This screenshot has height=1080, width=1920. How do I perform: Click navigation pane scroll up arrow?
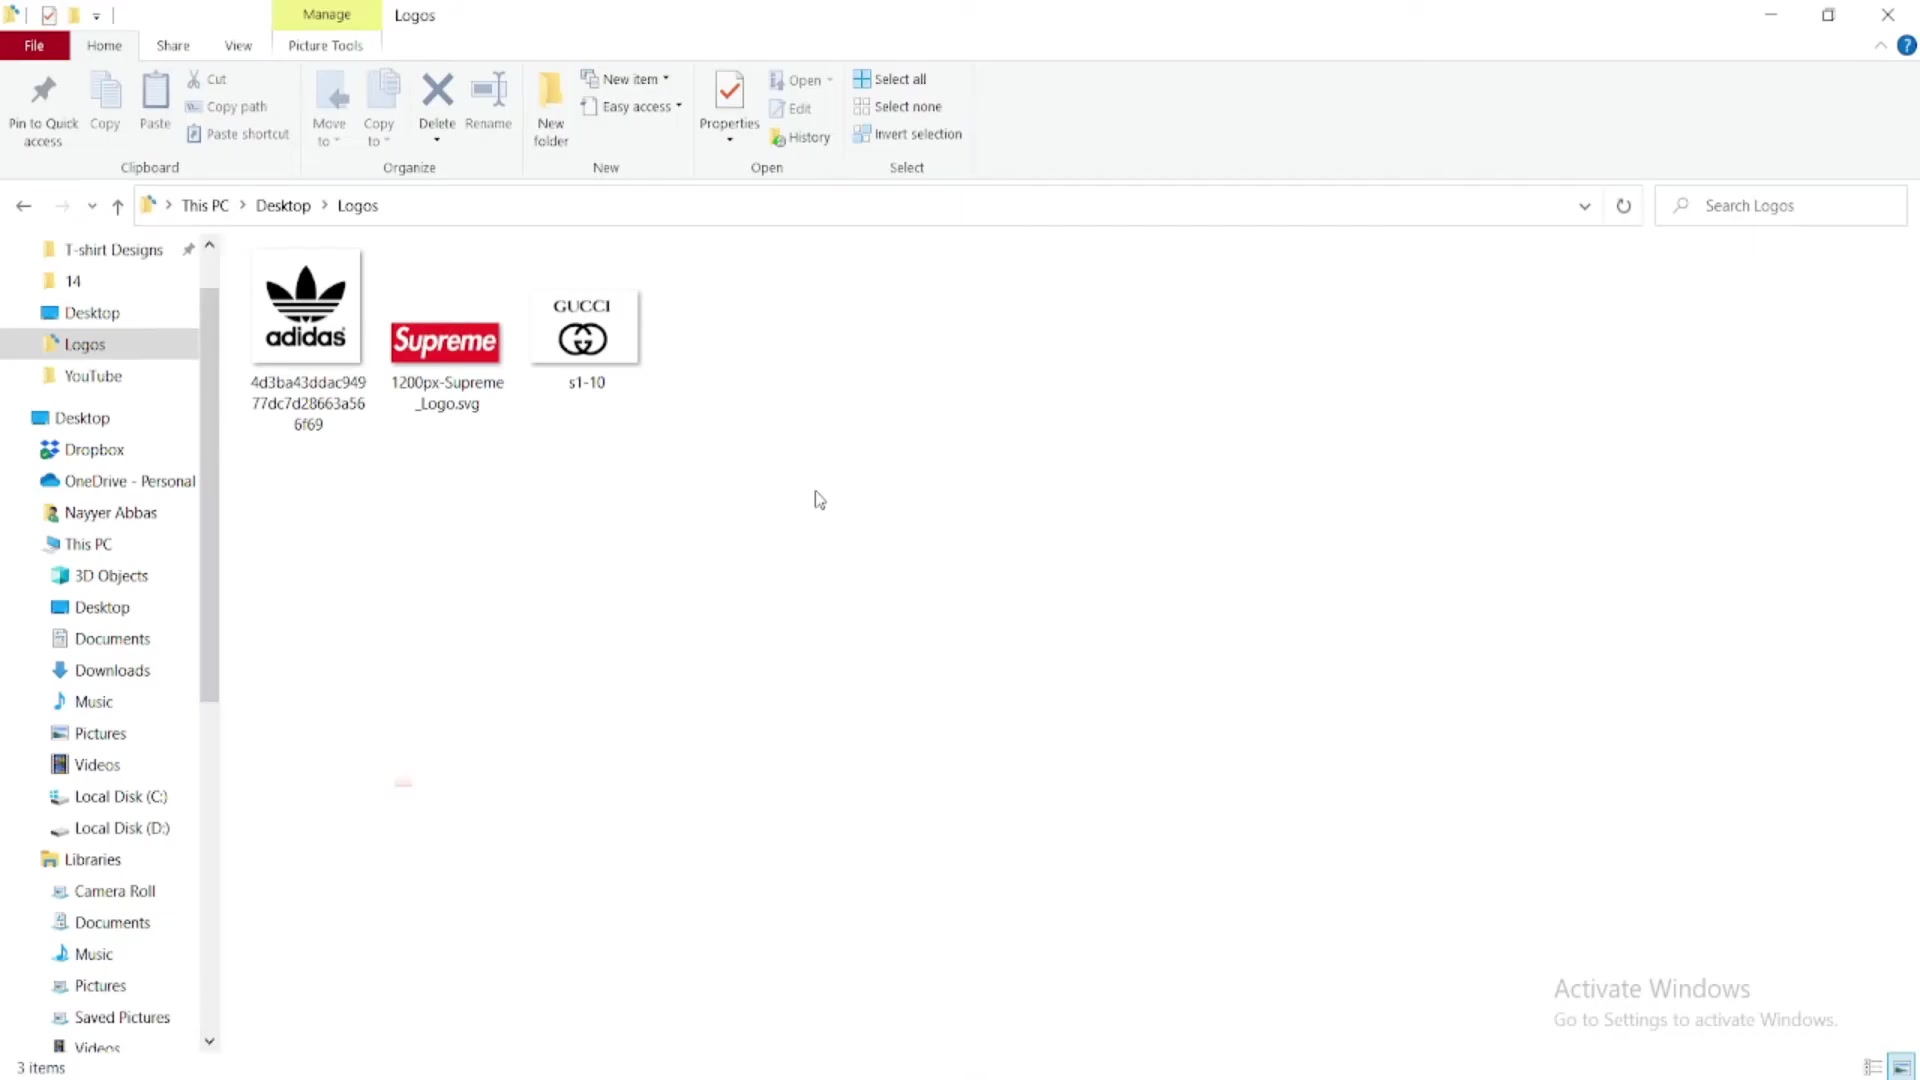[x=209, y=245]
